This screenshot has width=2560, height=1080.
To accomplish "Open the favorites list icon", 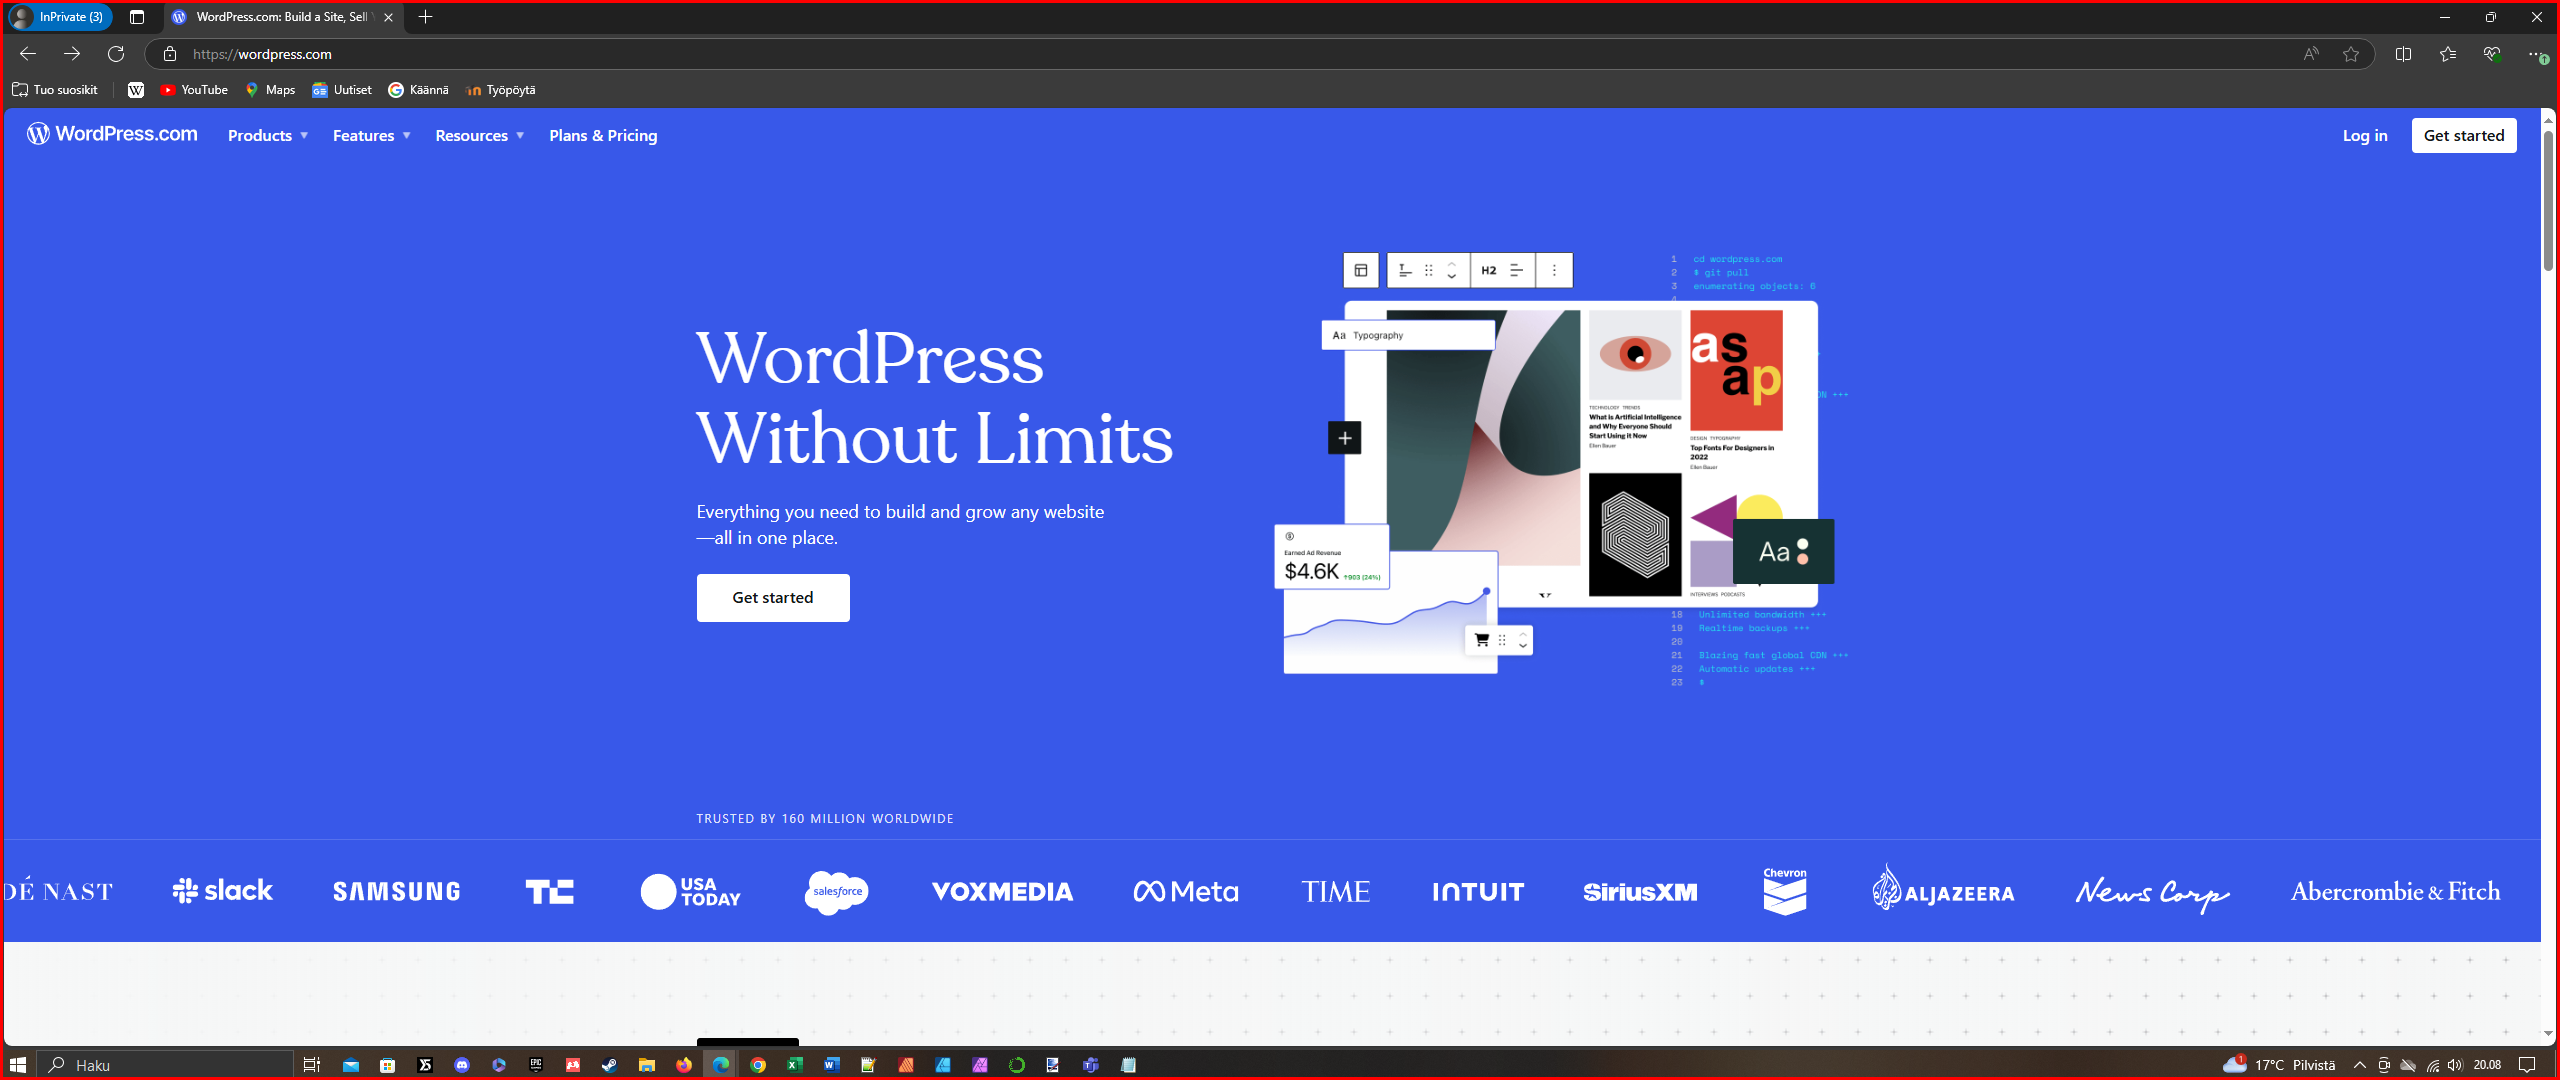I will [2448, 54].
